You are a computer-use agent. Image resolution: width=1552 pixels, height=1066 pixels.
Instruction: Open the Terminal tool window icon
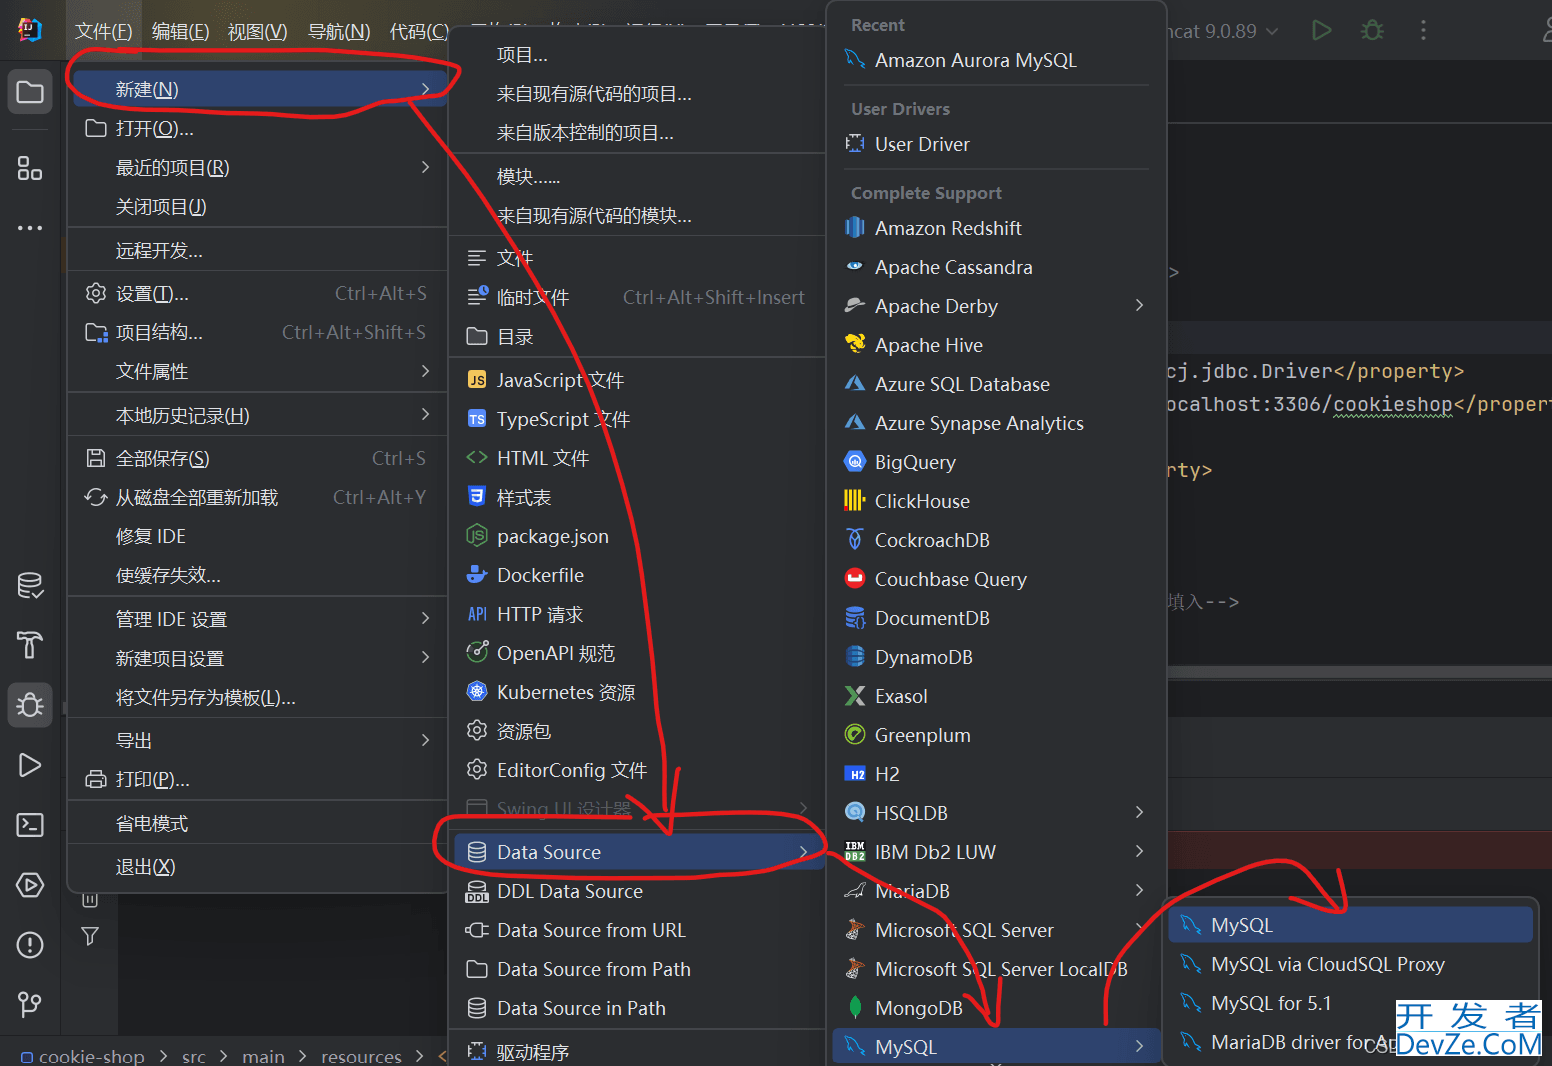pyautogui.click(x=30, y=825)
